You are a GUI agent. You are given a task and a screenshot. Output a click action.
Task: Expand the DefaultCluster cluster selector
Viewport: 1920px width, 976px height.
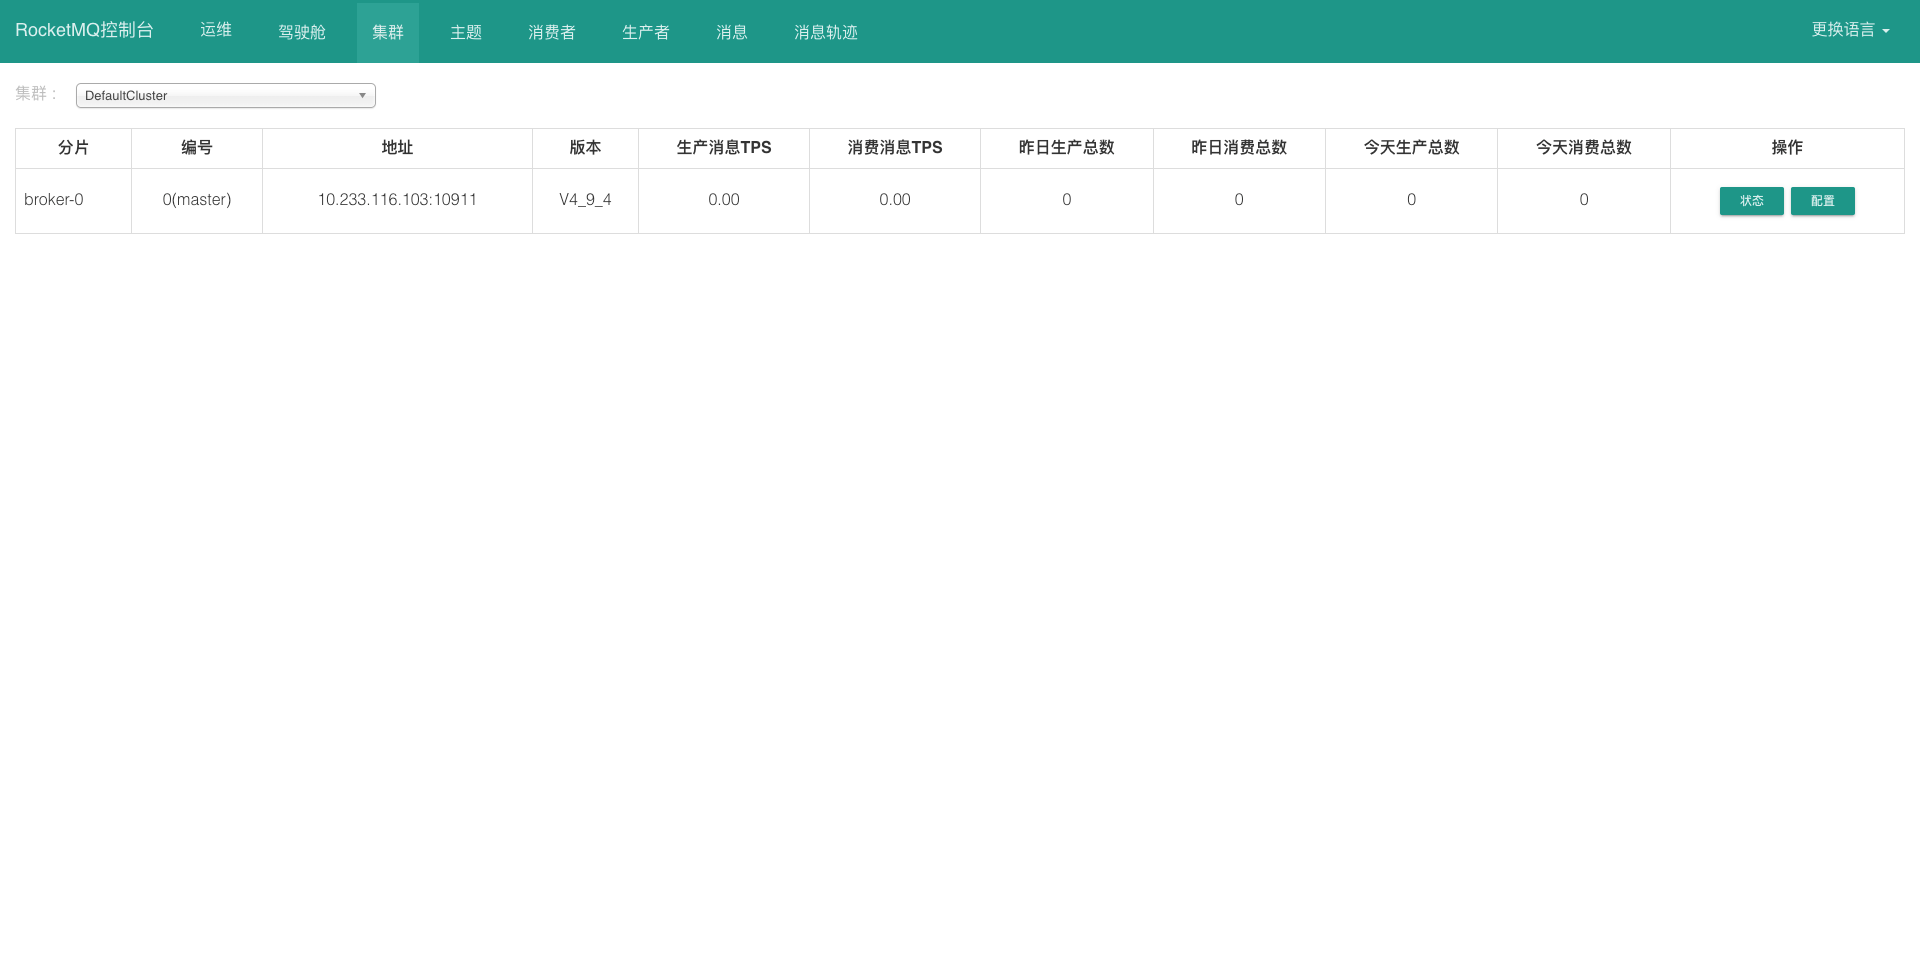(x=226, y=96)
